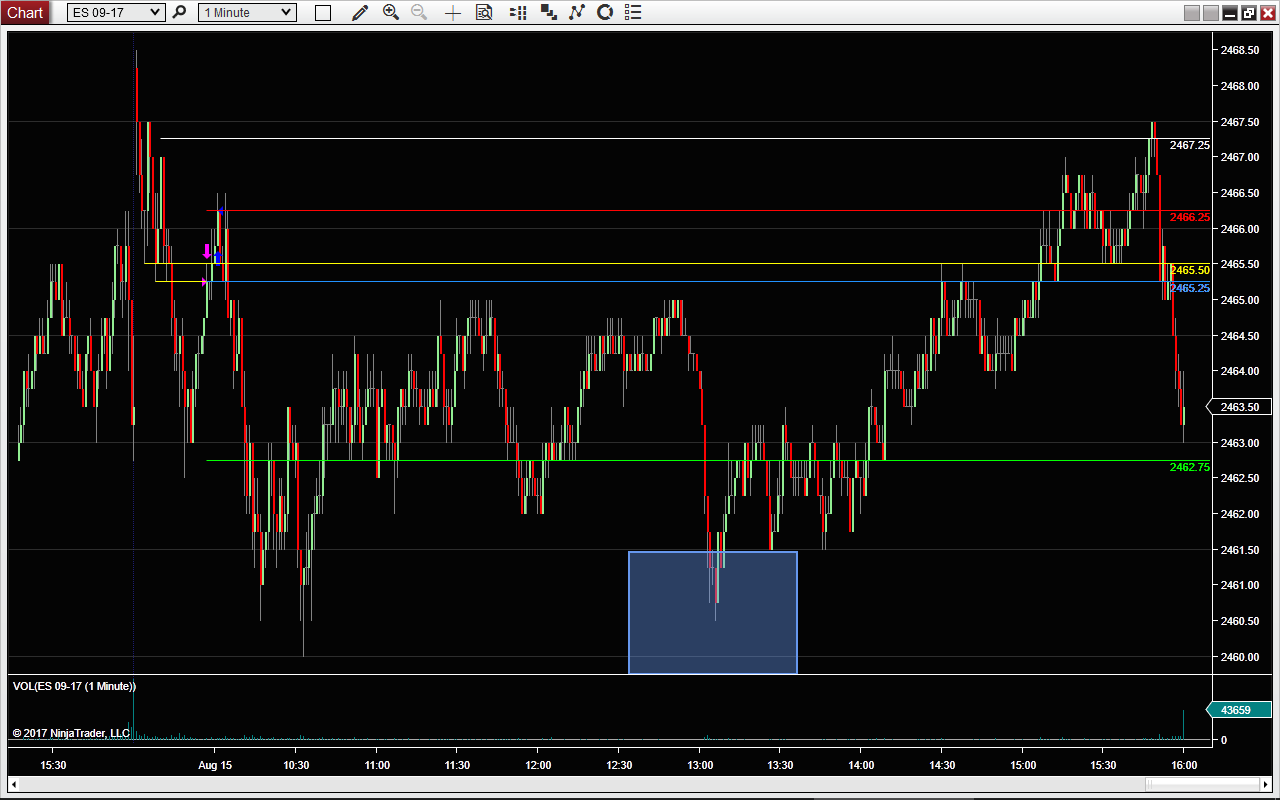Activate the crosshair cursor icon
Image resolution: width=1280 pixels, height=800 pixels.
[x=453, y=13]
